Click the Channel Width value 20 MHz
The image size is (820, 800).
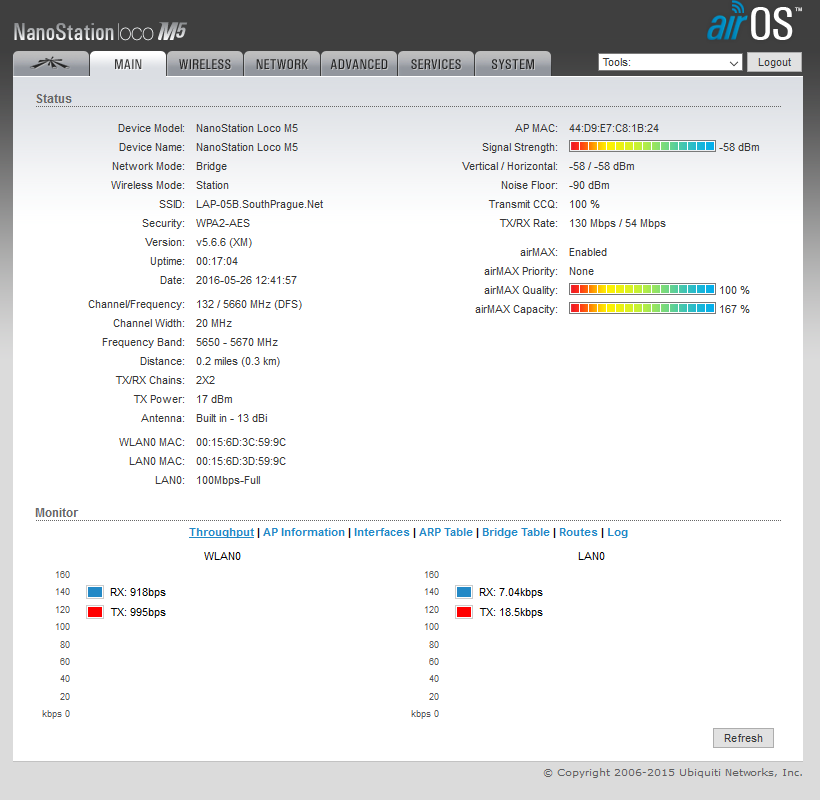214,323
